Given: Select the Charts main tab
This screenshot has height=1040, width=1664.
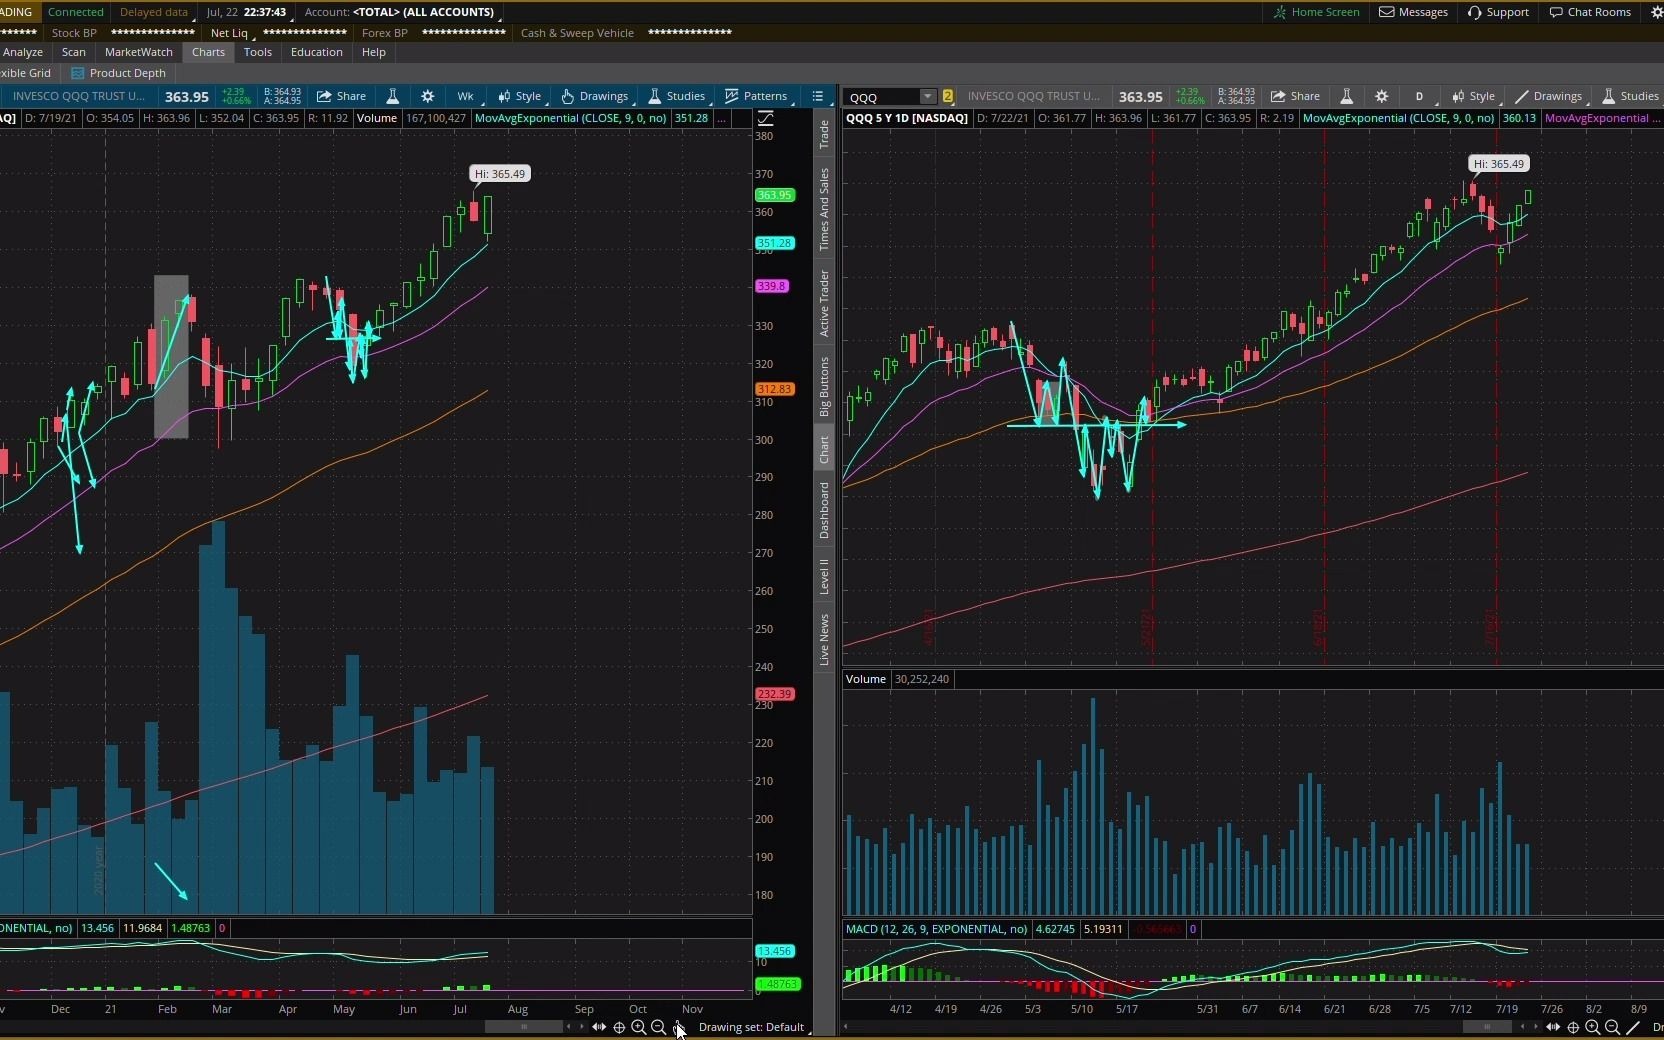Looking at the screenshot, I should tap(208, 52).
